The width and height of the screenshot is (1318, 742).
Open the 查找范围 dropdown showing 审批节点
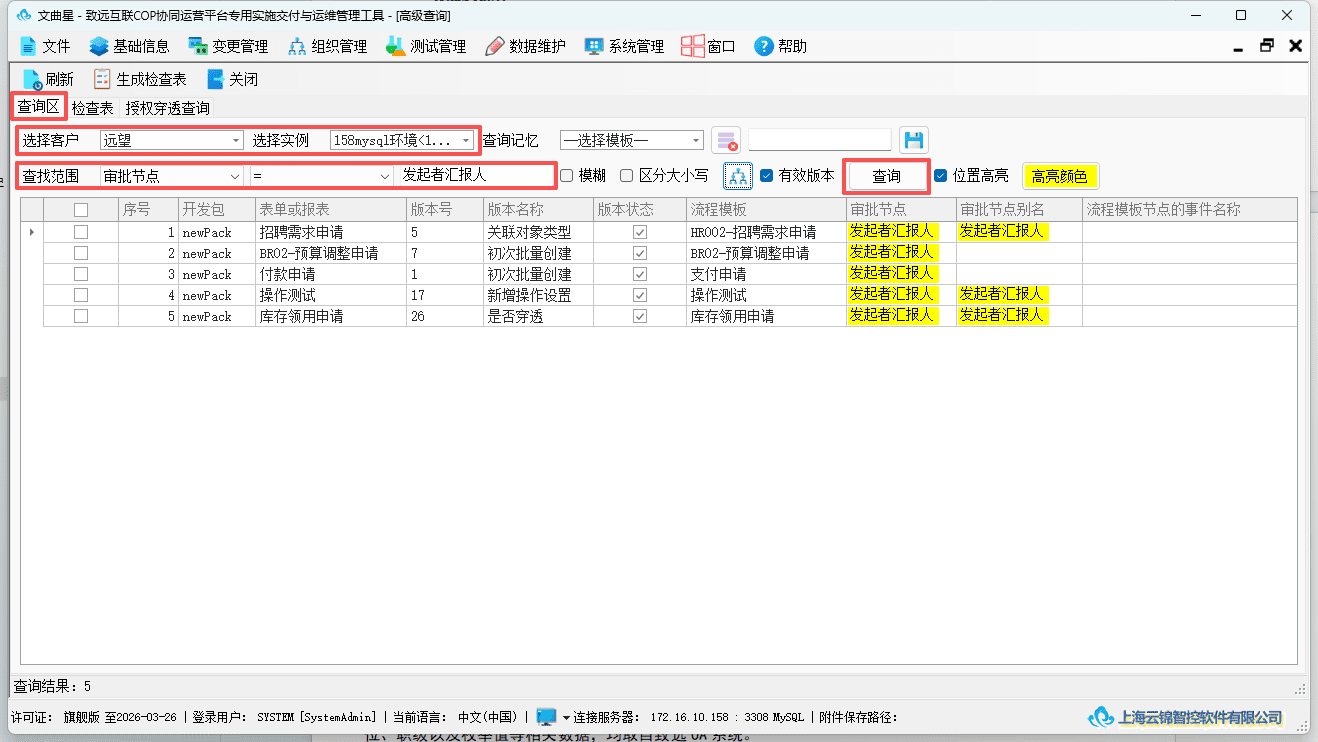pos(172,176)
